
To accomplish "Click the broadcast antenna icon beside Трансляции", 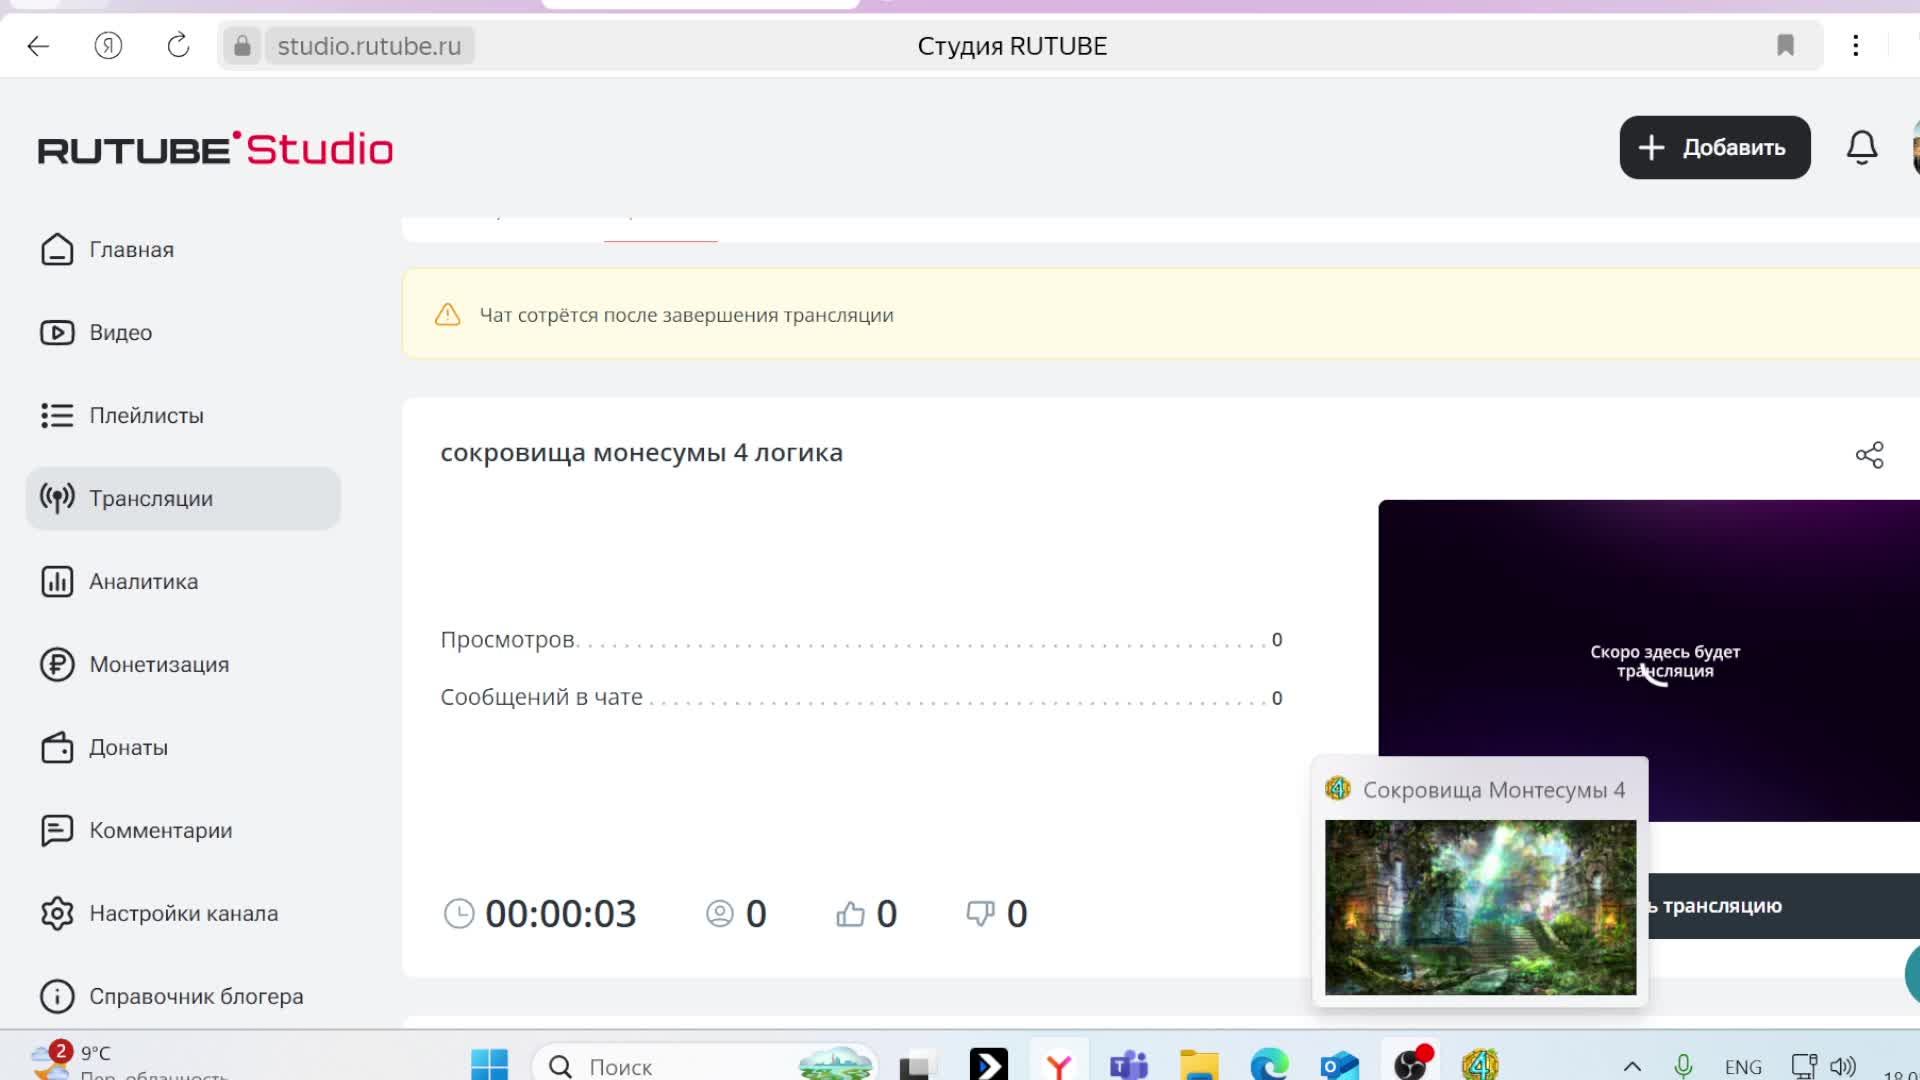I will pos(57,499).
